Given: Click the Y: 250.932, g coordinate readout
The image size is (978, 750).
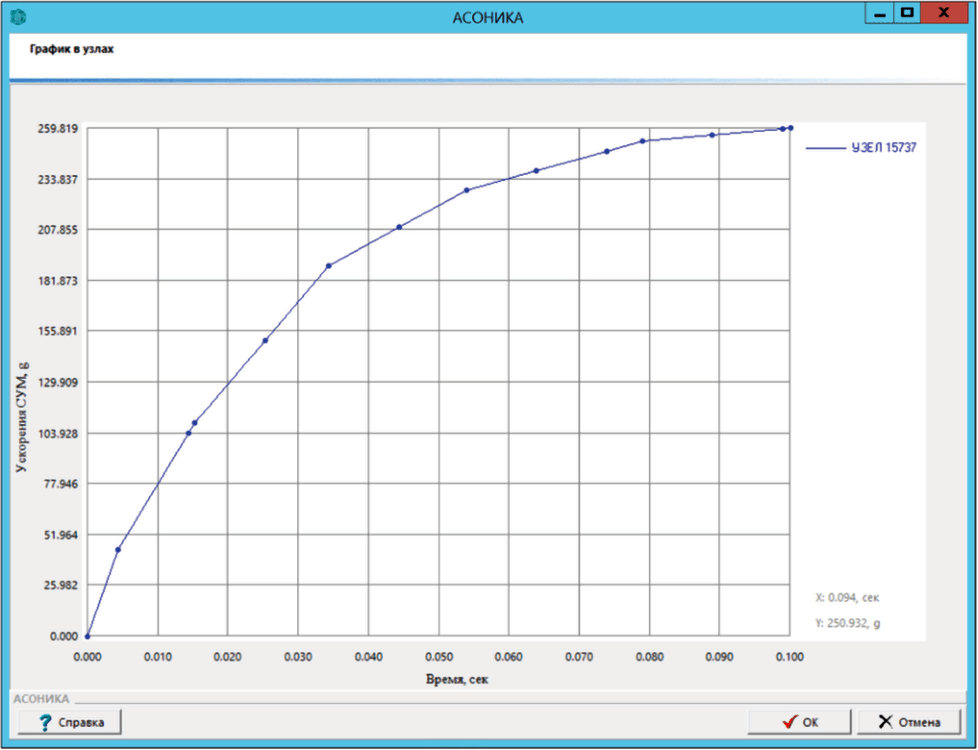Looking at the screenshot, I should (x=848, y=623).
